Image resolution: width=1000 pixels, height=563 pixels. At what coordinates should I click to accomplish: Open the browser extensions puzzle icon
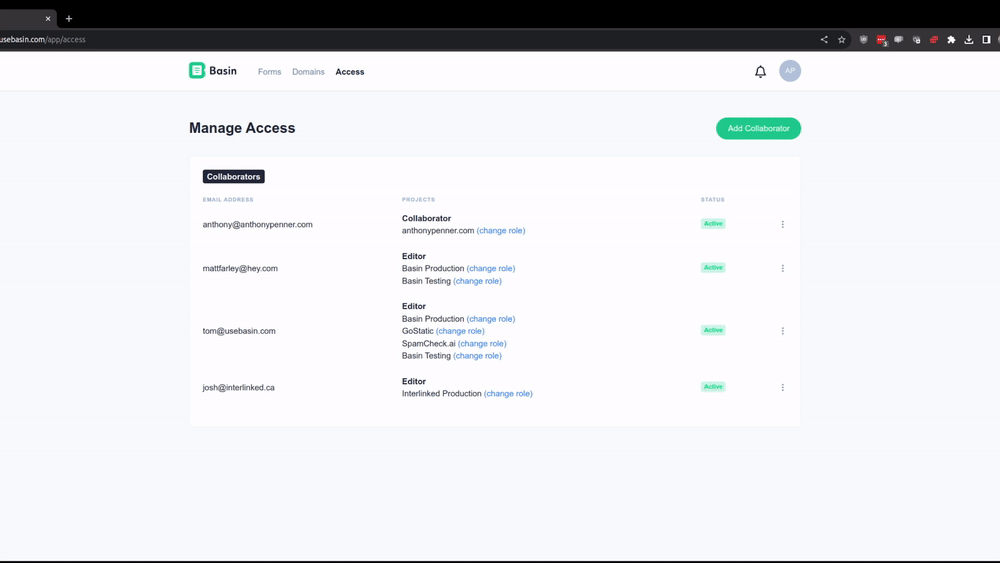951,40
